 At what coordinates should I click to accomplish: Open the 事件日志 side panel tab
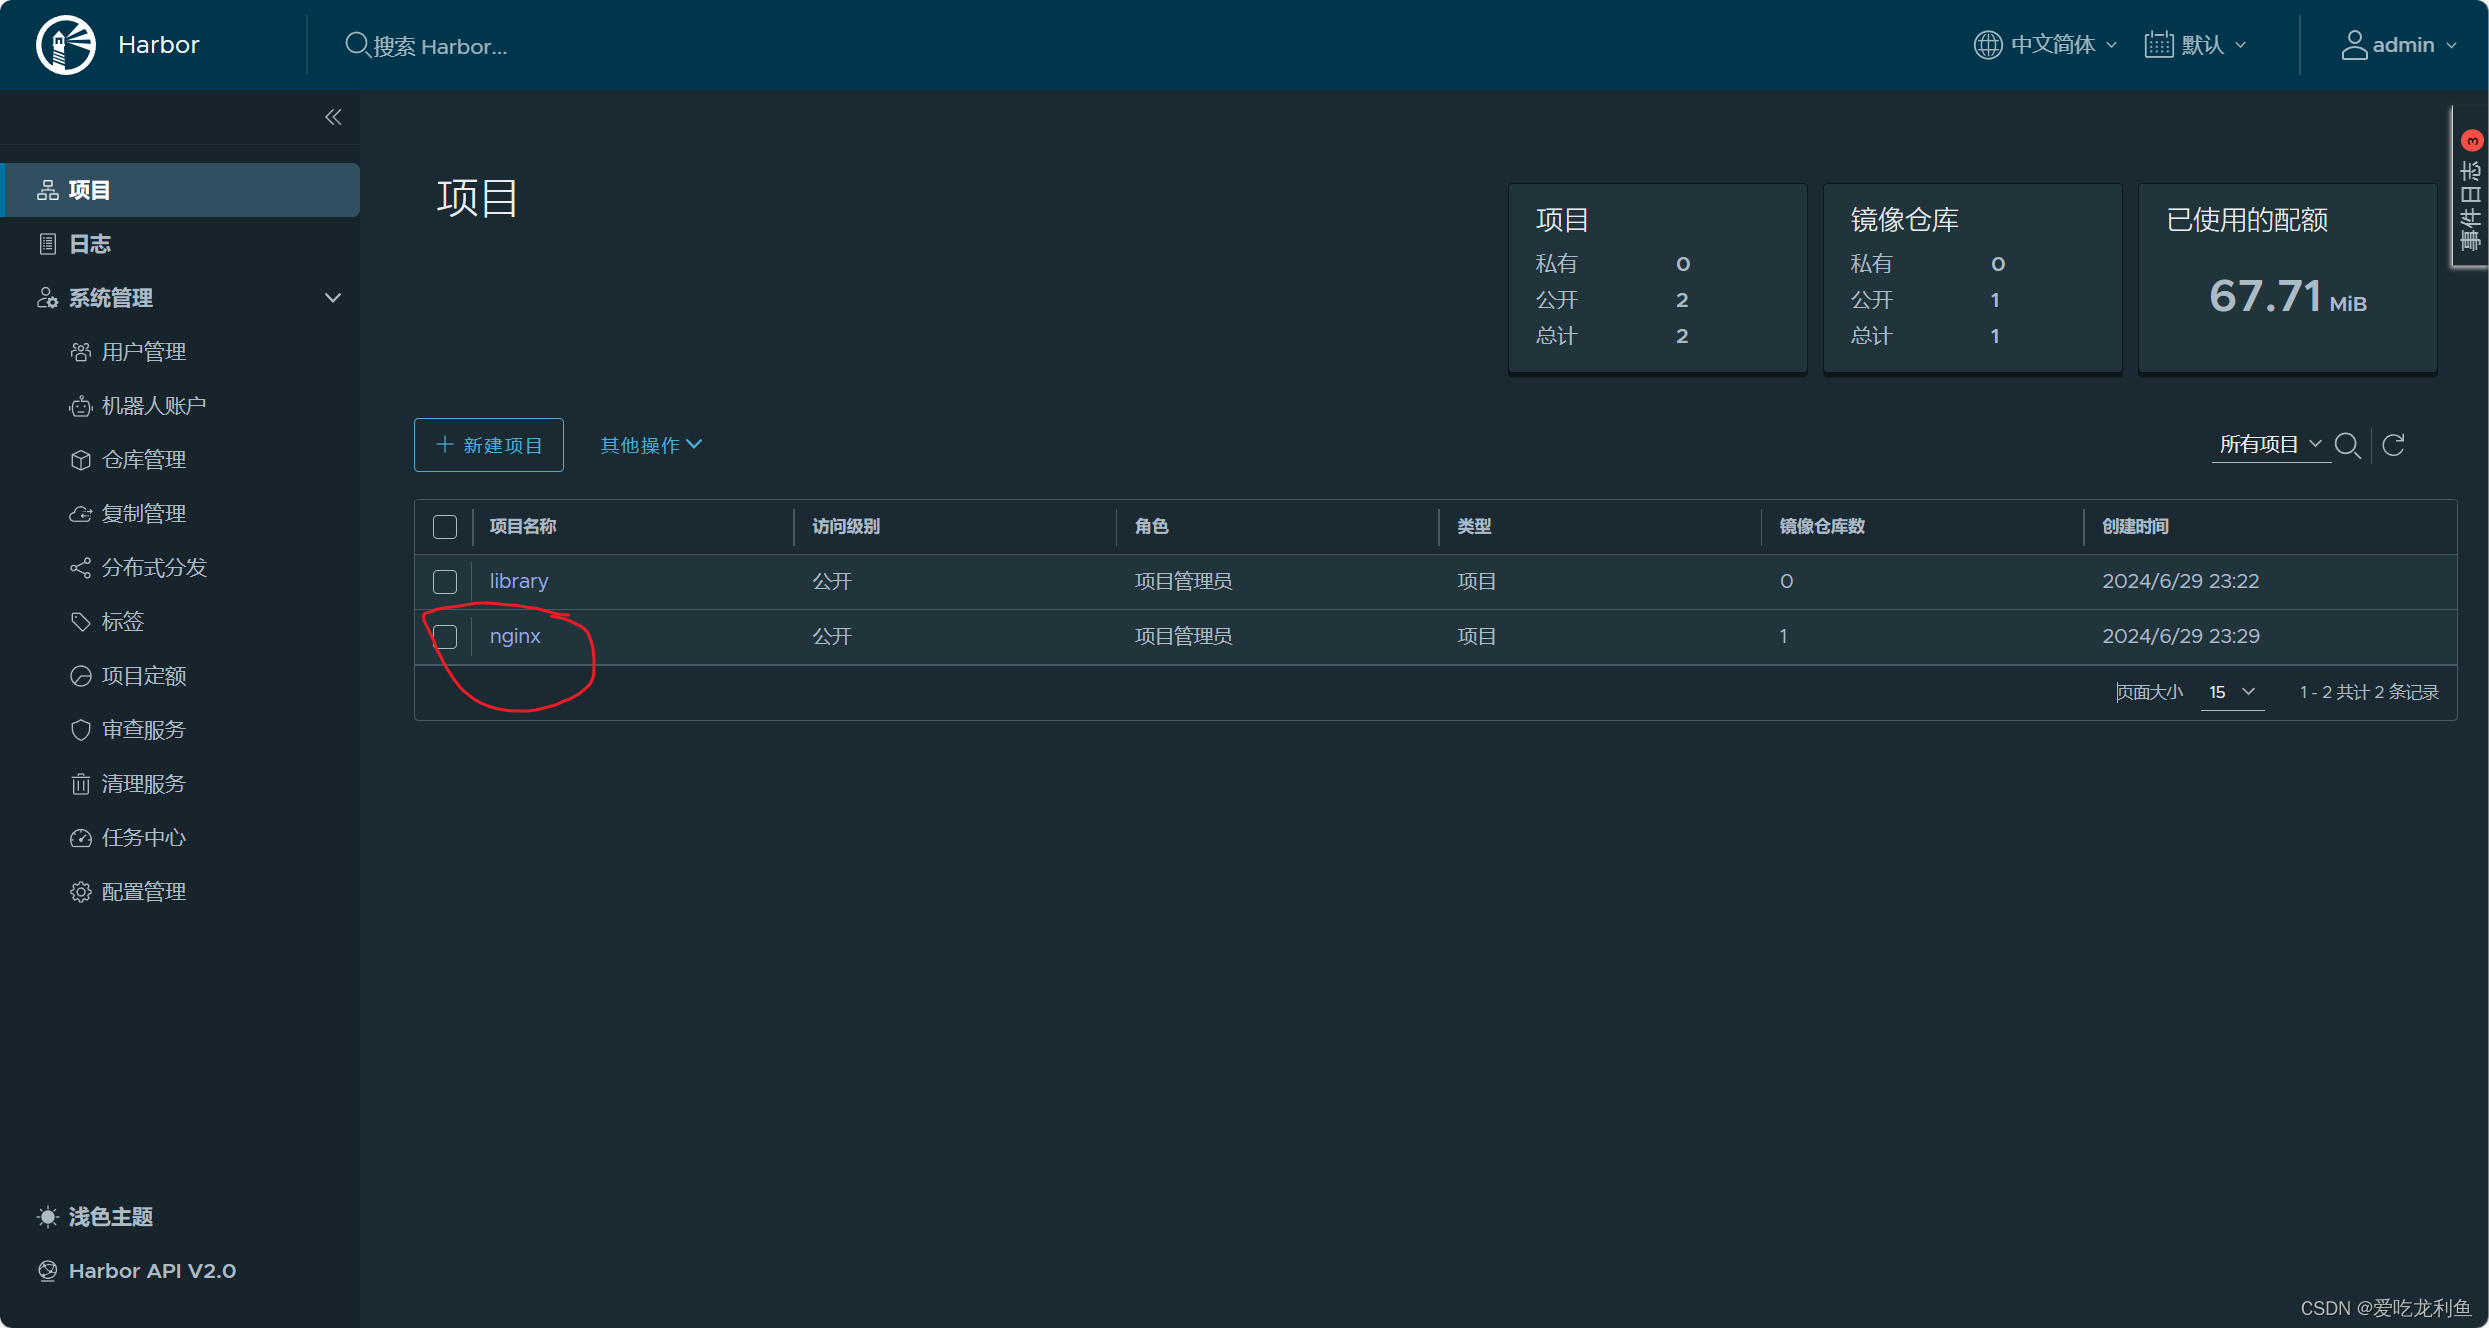pos(2470,188)
